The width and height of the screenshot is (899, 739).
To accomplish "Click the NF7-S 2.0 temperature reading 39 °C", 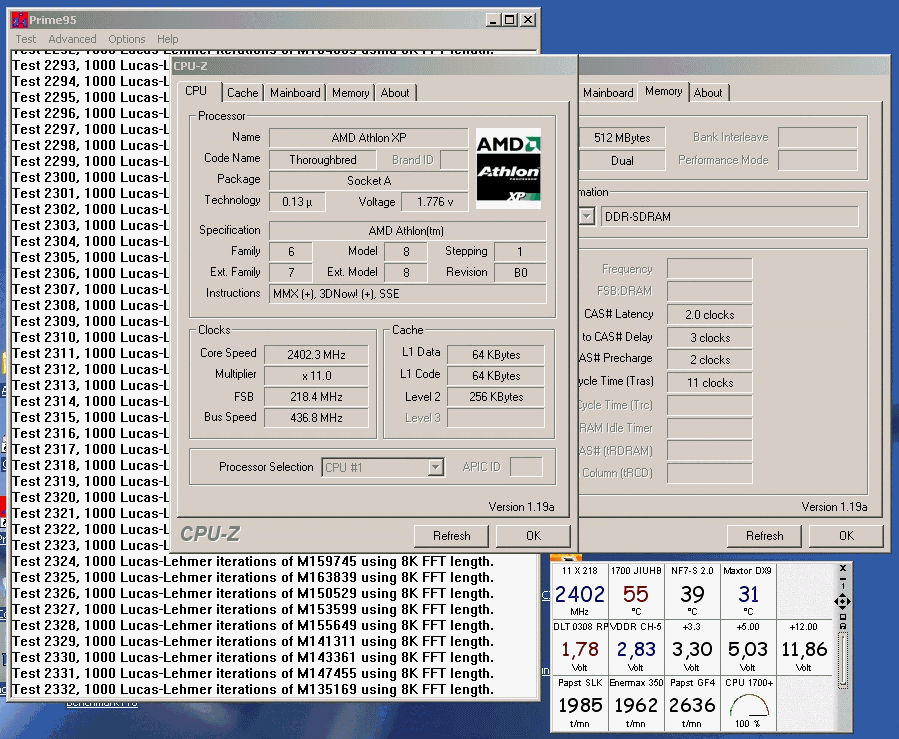I will click(x=691, y=595).
